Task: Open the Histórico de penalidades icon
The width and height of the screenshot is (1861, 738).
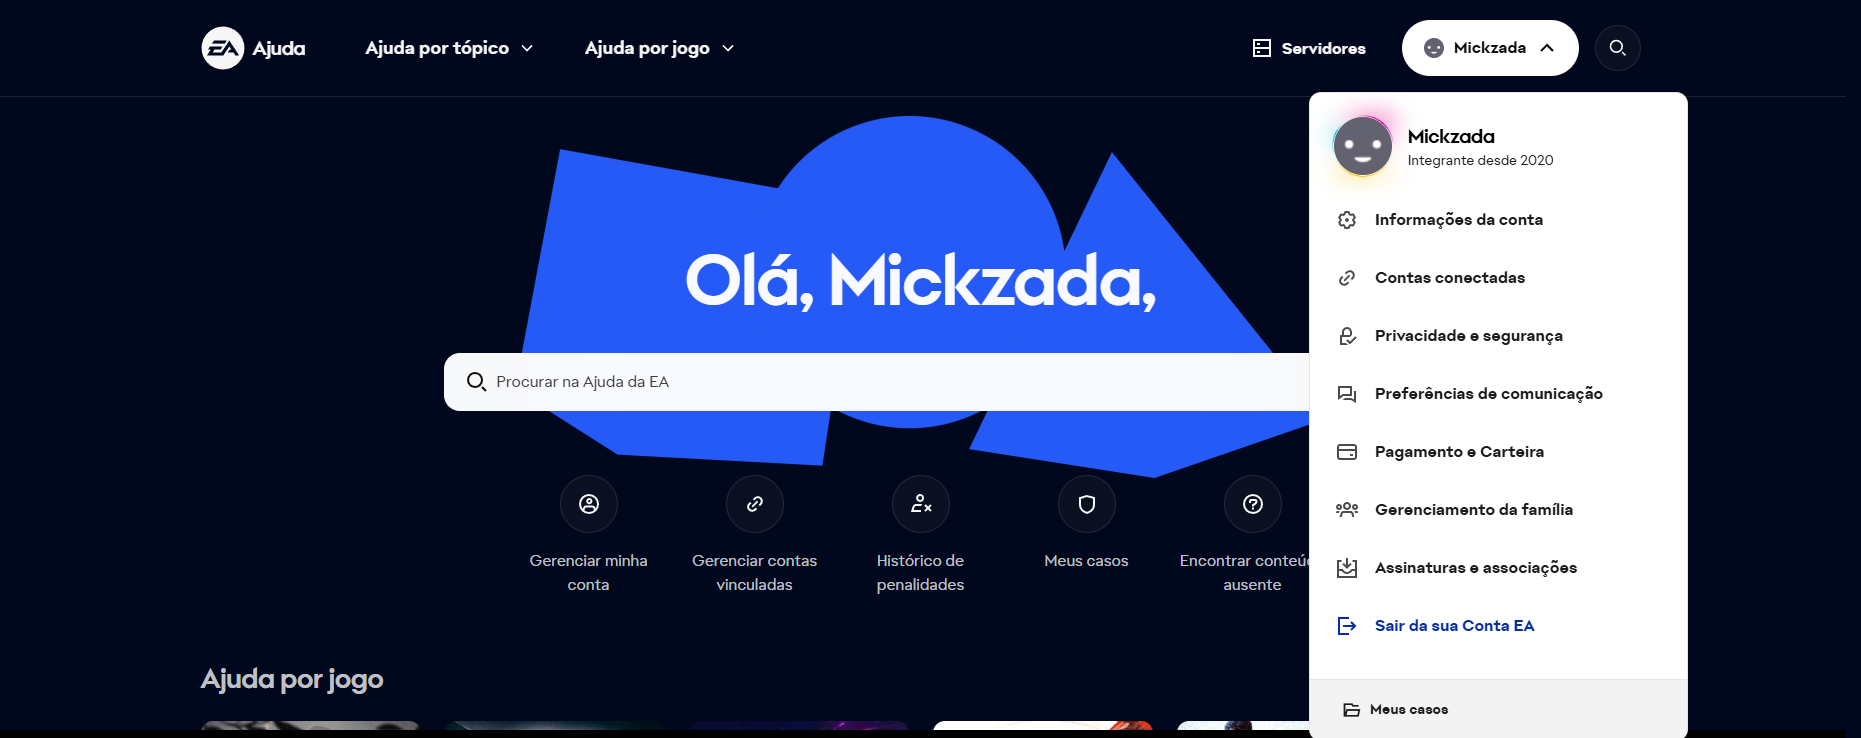Action: [x=921, y=504]
